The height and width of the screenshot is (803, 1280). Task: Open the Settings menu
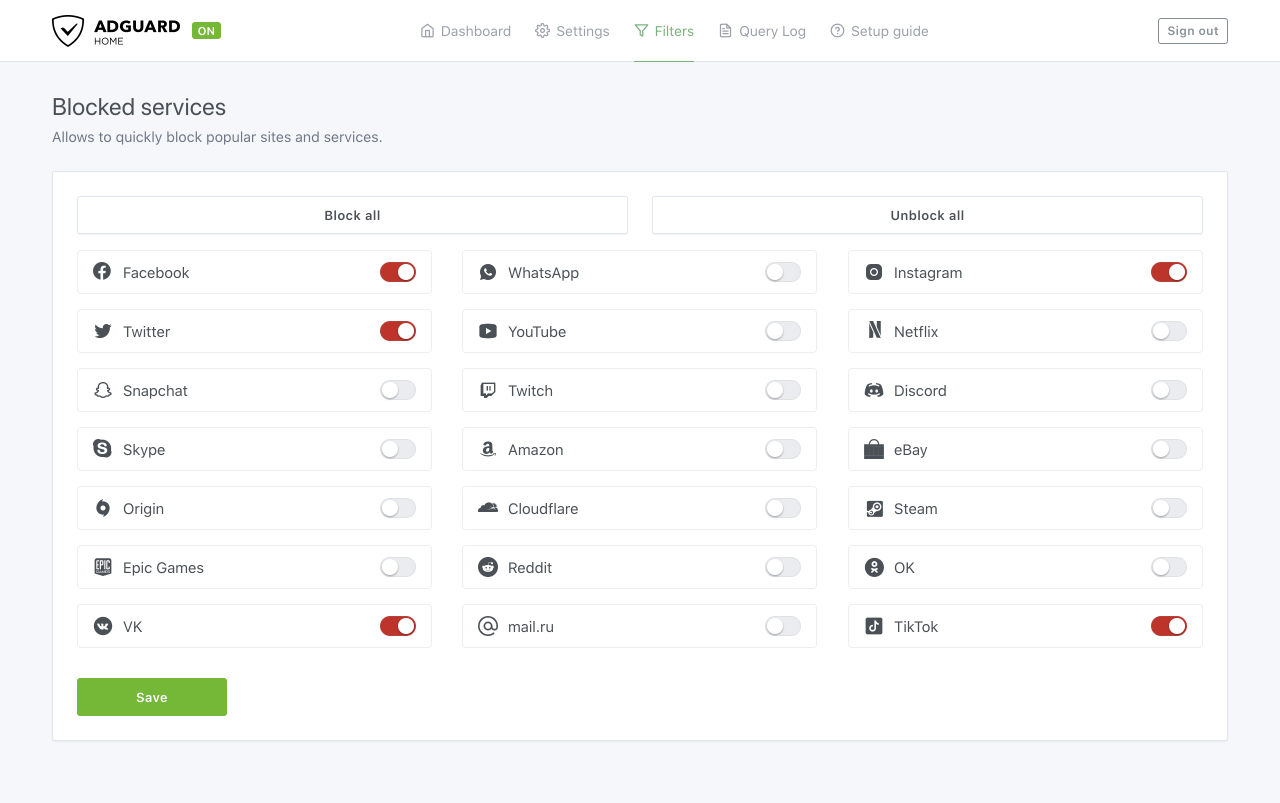[572, 31]
